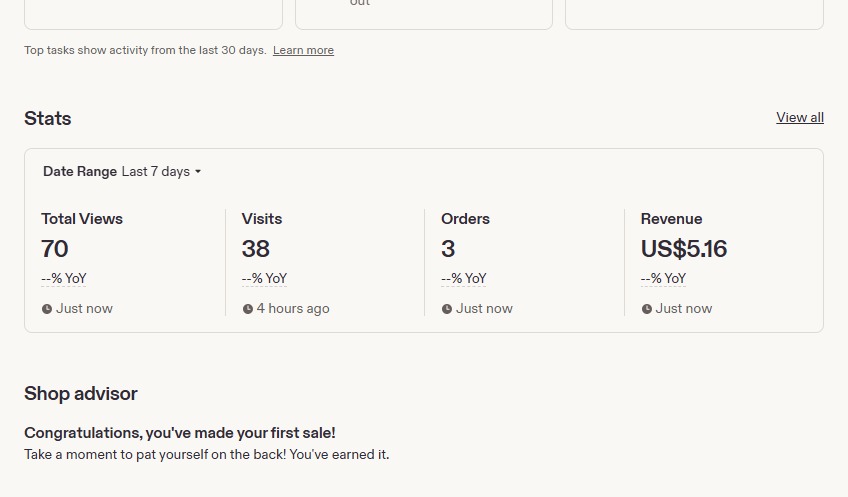This screenshot has width=848, height=497.
Task: Click --% YoY under Orders
Action: pos(464,279)
